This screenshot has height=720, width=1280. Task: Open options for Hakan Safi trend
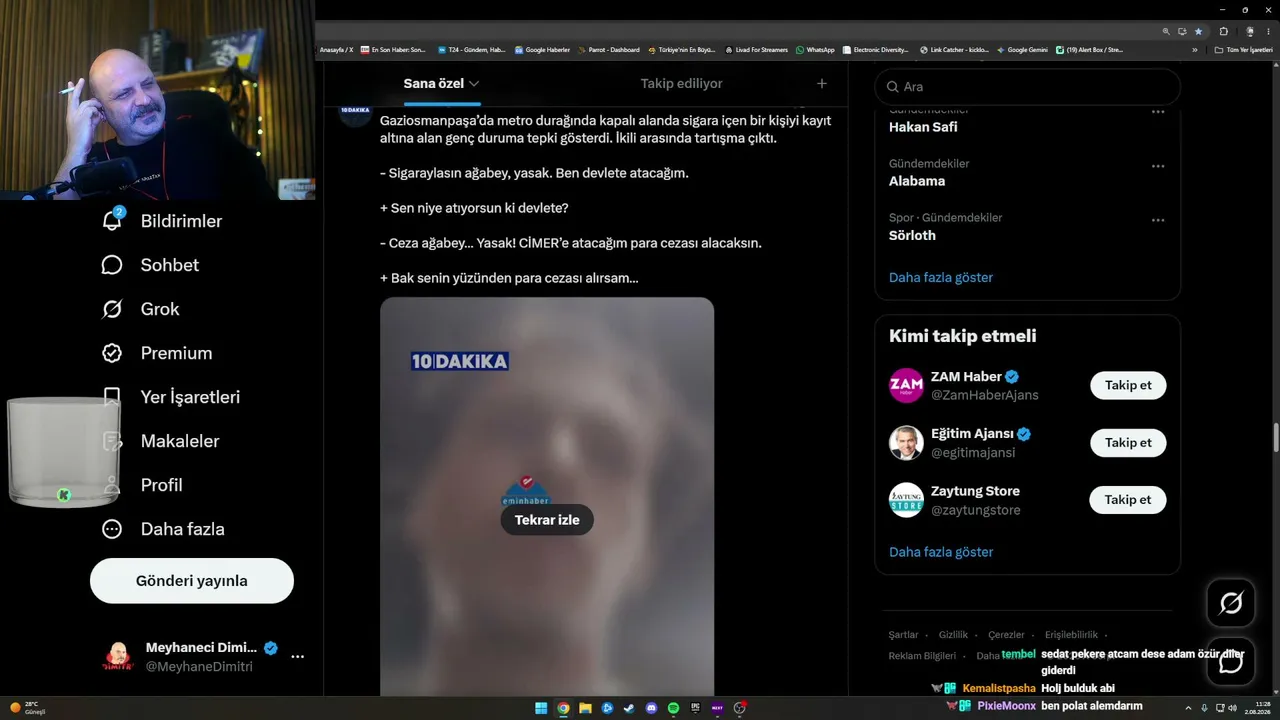tap(1158, 112)
